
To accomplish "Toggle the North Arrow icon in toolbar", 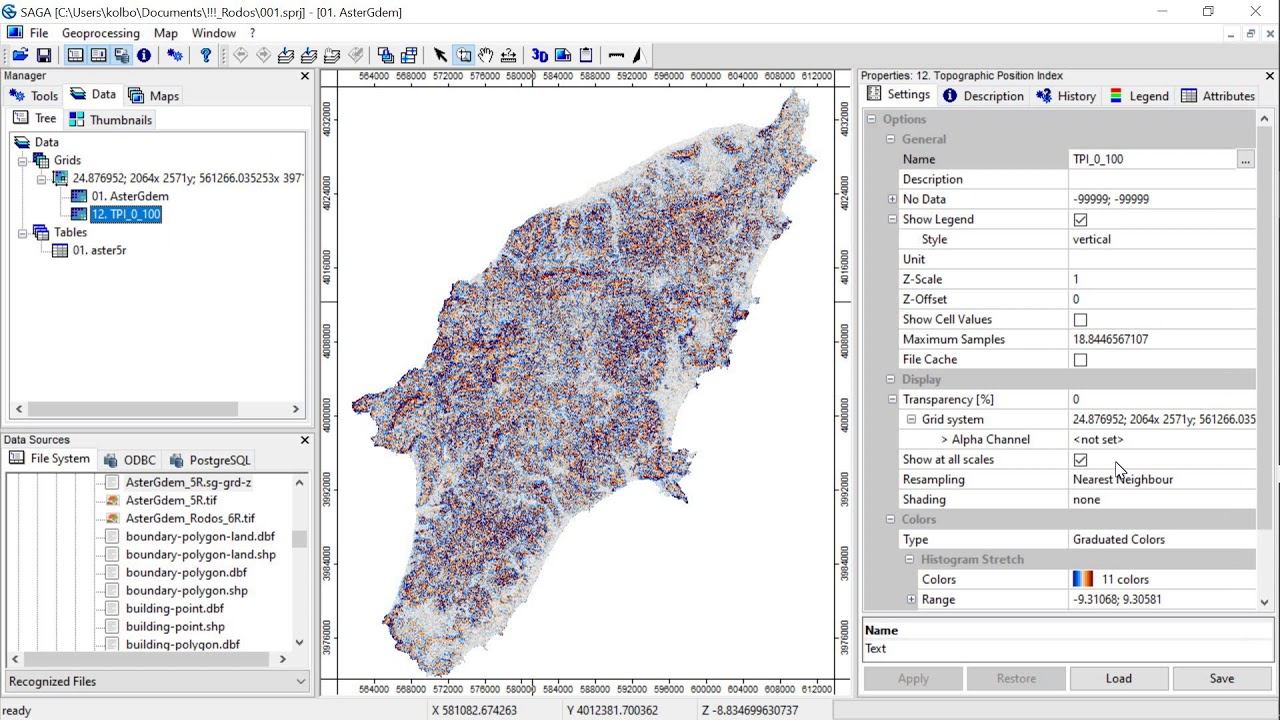I will (638, 55).
